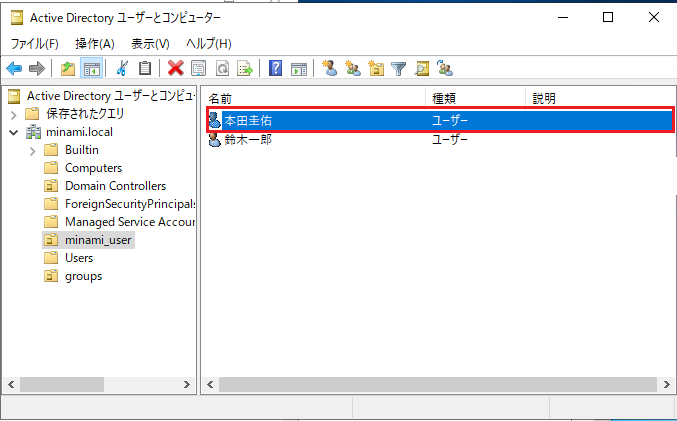Viewport: 677px width, 421px height.
Task: Delete selected object with red X
Action: point(176,68)
